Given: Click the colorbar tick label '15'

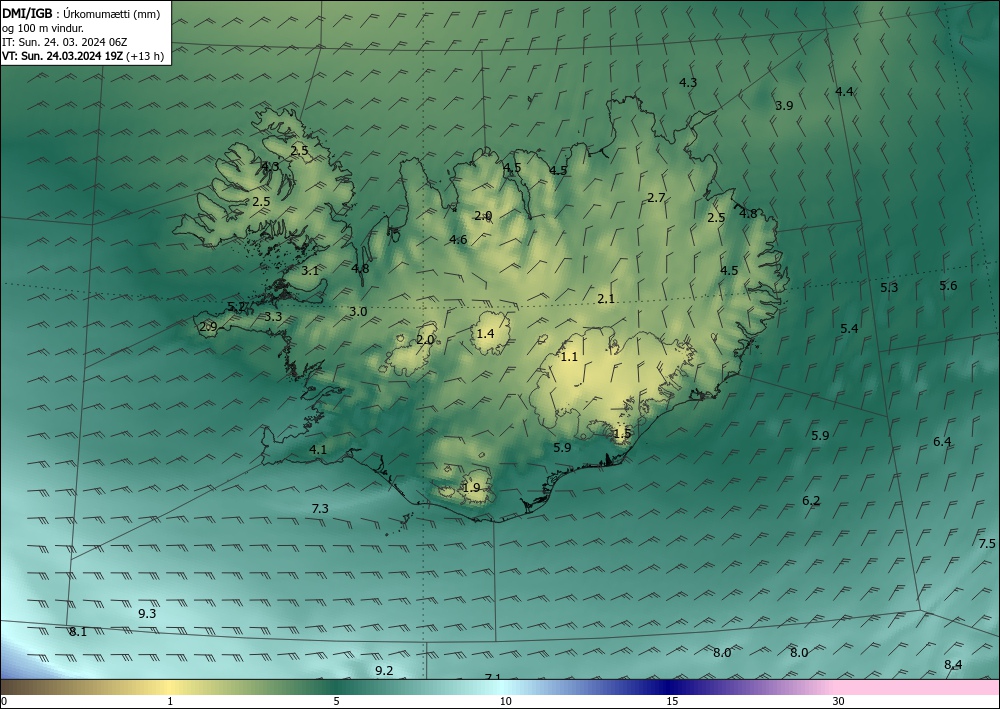Looking at the screenshot, I should point(672,702).
